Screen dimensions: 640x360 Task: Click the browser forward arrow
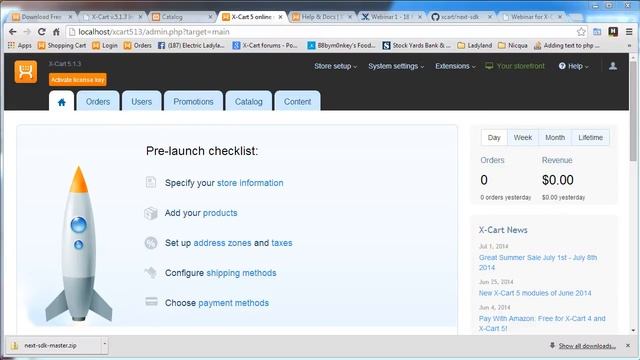27,32
